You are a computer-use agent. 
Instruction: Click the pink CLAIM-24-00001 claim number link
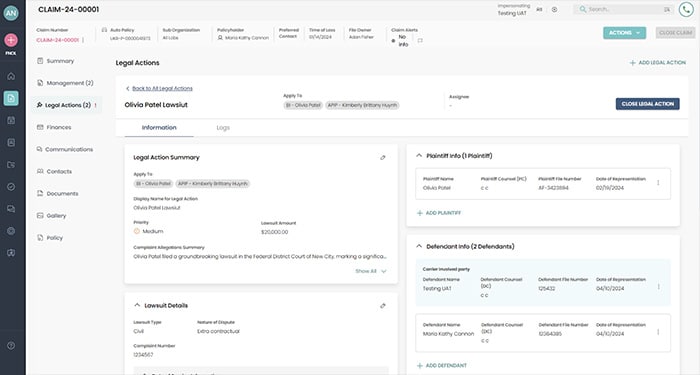click(57, 40)
